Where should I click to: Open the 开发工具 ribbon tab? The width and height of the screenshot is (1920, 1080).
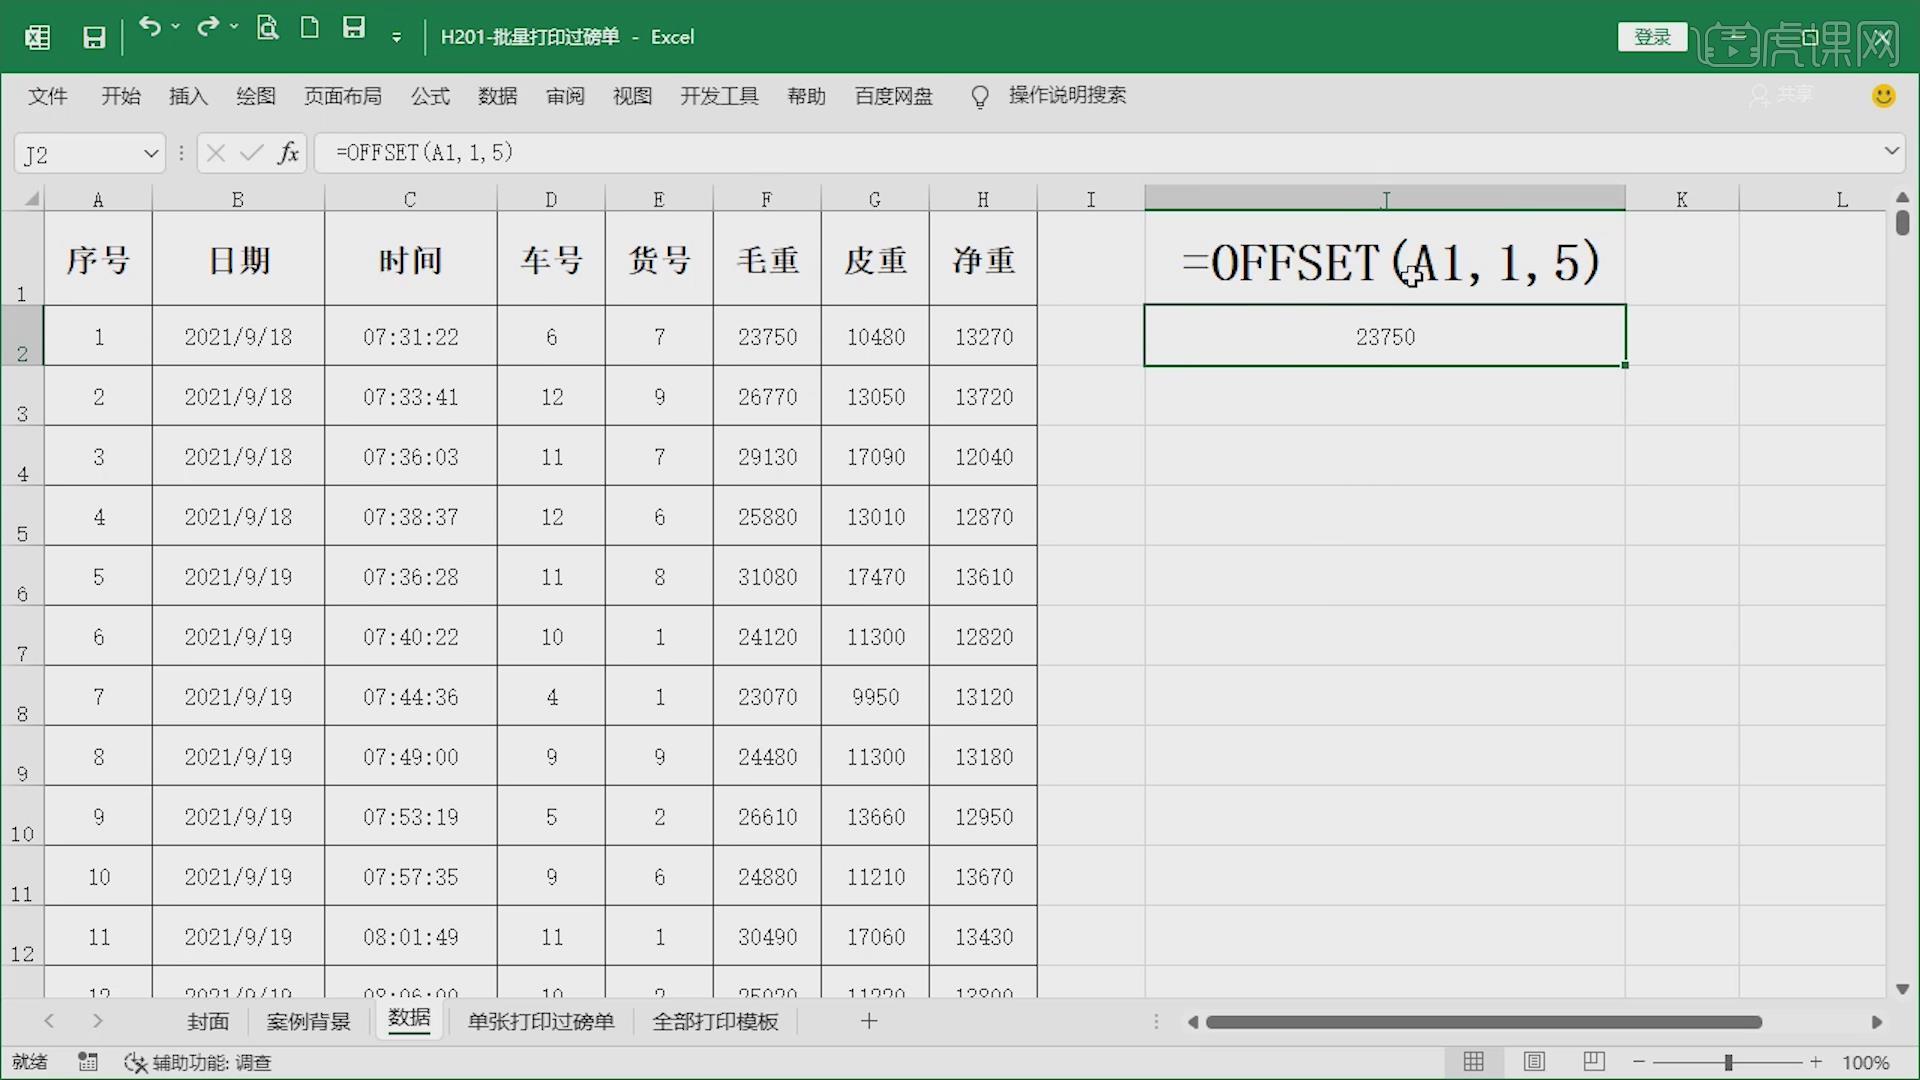tap(719, 96)
